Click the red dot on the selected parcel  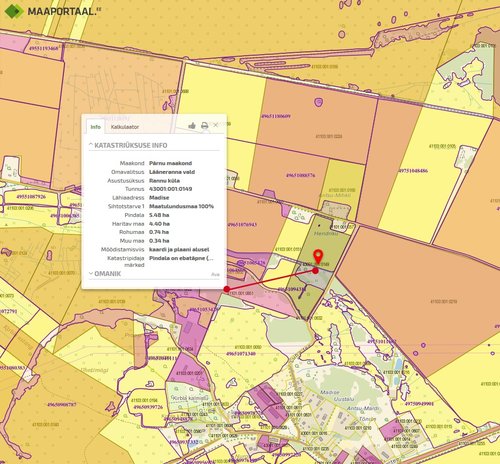(x=315, y=271)
